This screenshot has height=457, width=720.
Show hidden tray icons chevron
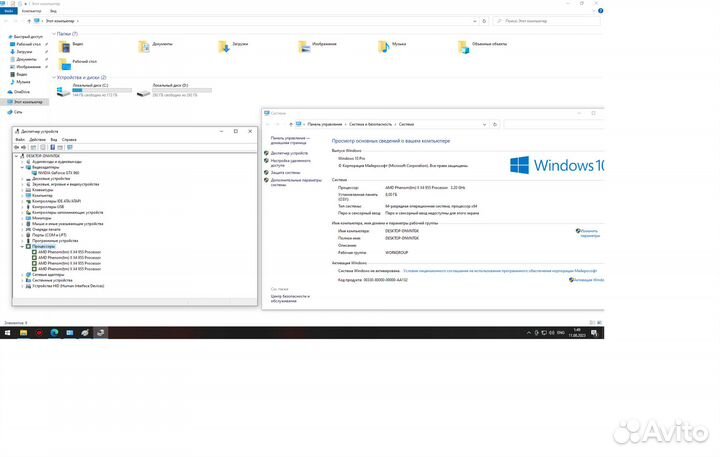529,333
